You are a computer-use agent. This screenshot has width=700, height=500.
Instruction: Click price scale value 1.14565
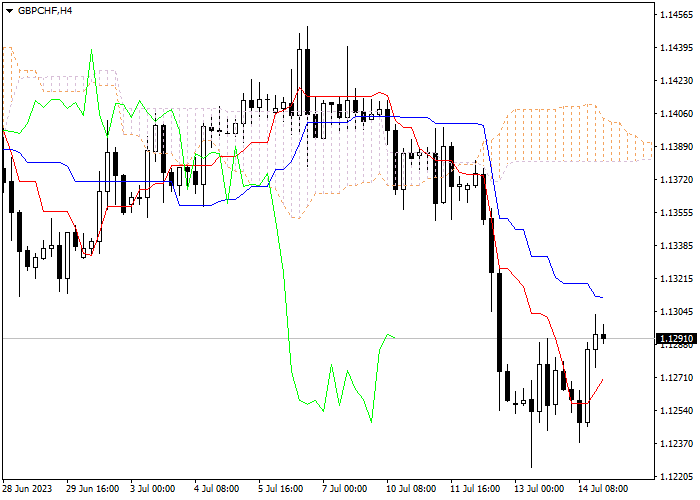coord(676,15)
